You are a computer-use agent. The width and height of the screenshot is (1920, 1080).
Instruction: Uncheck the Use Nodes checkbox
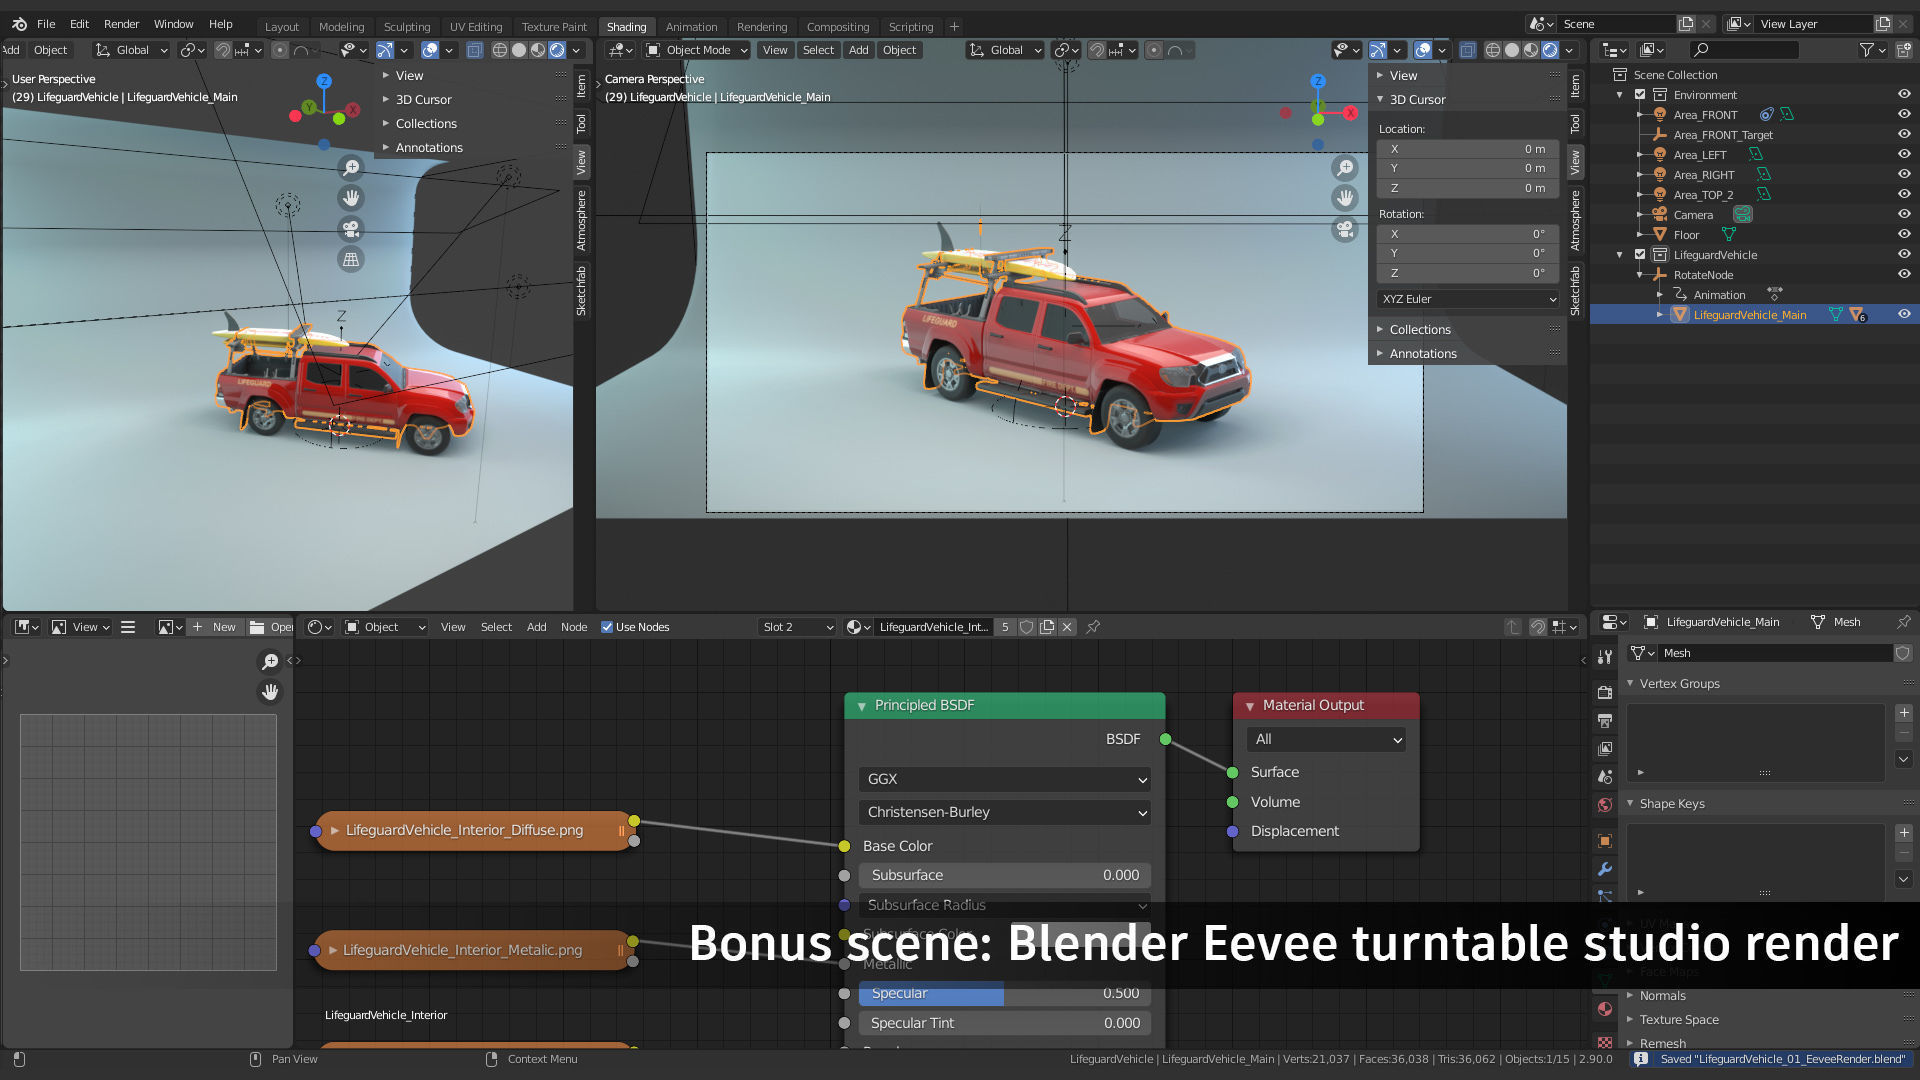point(607,627)
